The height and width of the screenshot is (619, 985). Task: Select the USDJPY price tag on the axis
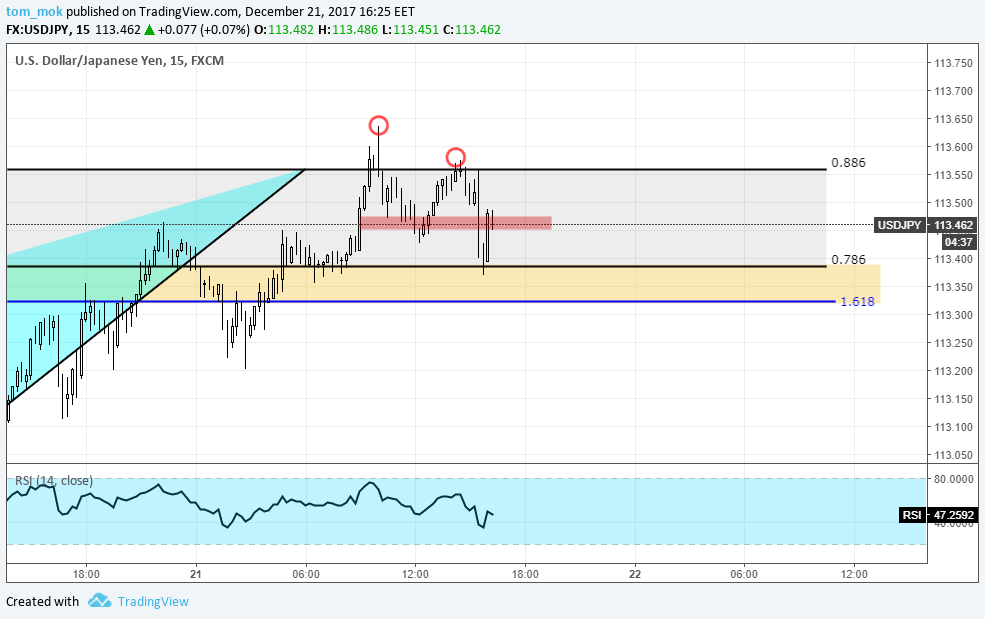(x=900, y=225)
